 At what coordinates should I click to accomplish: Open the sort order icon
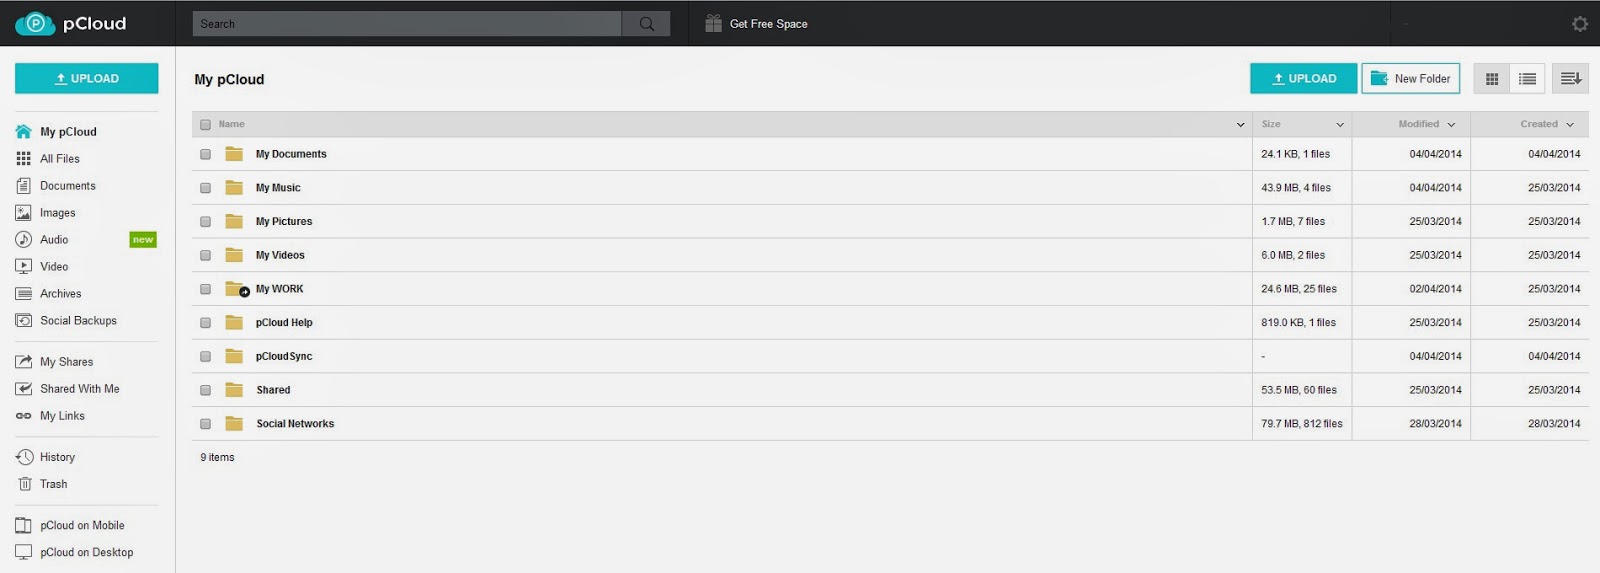(x=1571, y=79)
